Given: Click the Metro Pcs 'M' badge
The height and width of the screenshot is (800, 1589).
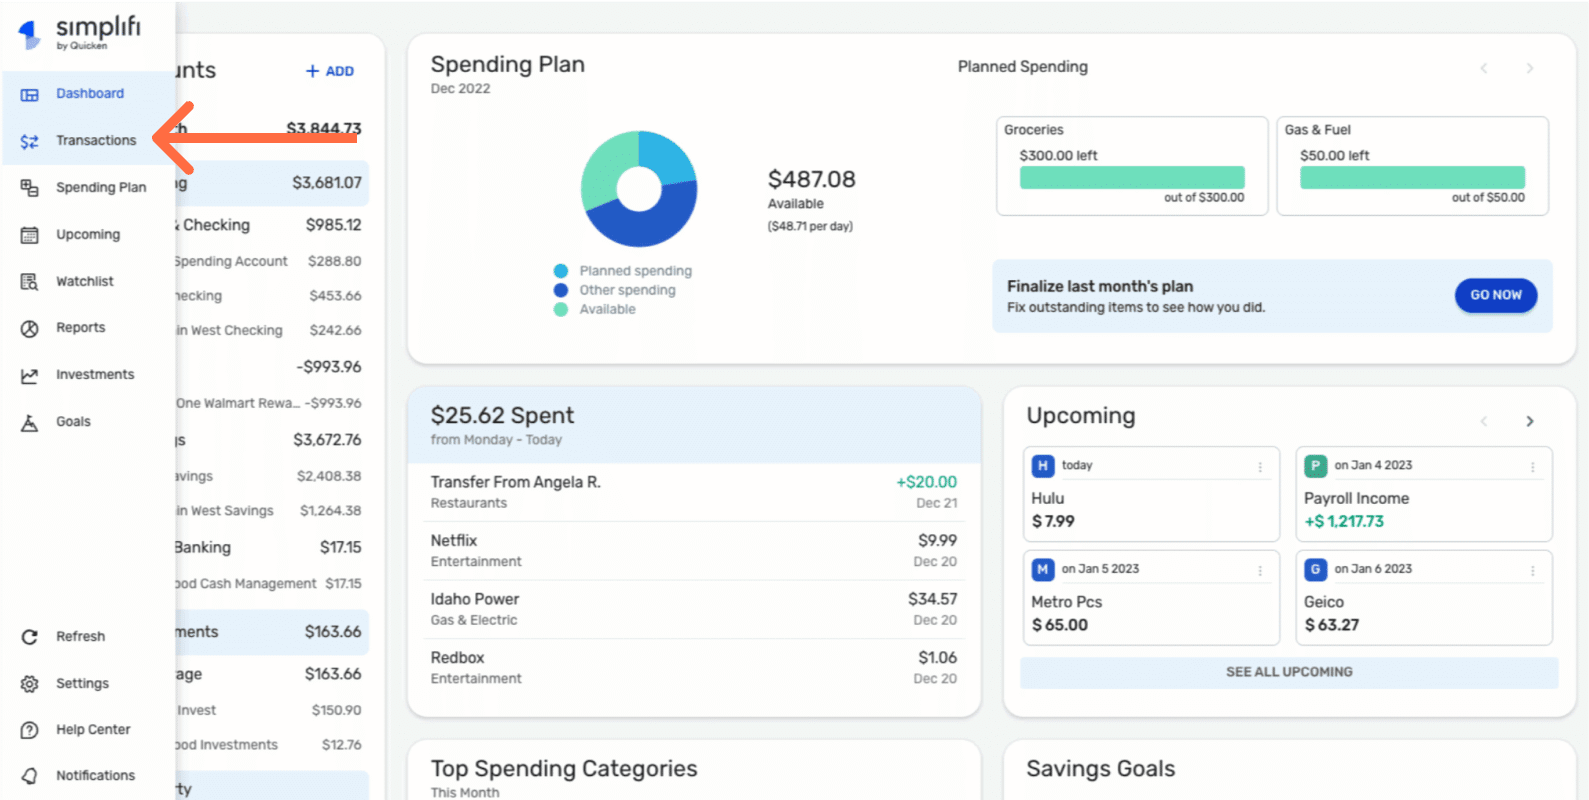Looking at the screenshot, I should [x=1043, y=569].
